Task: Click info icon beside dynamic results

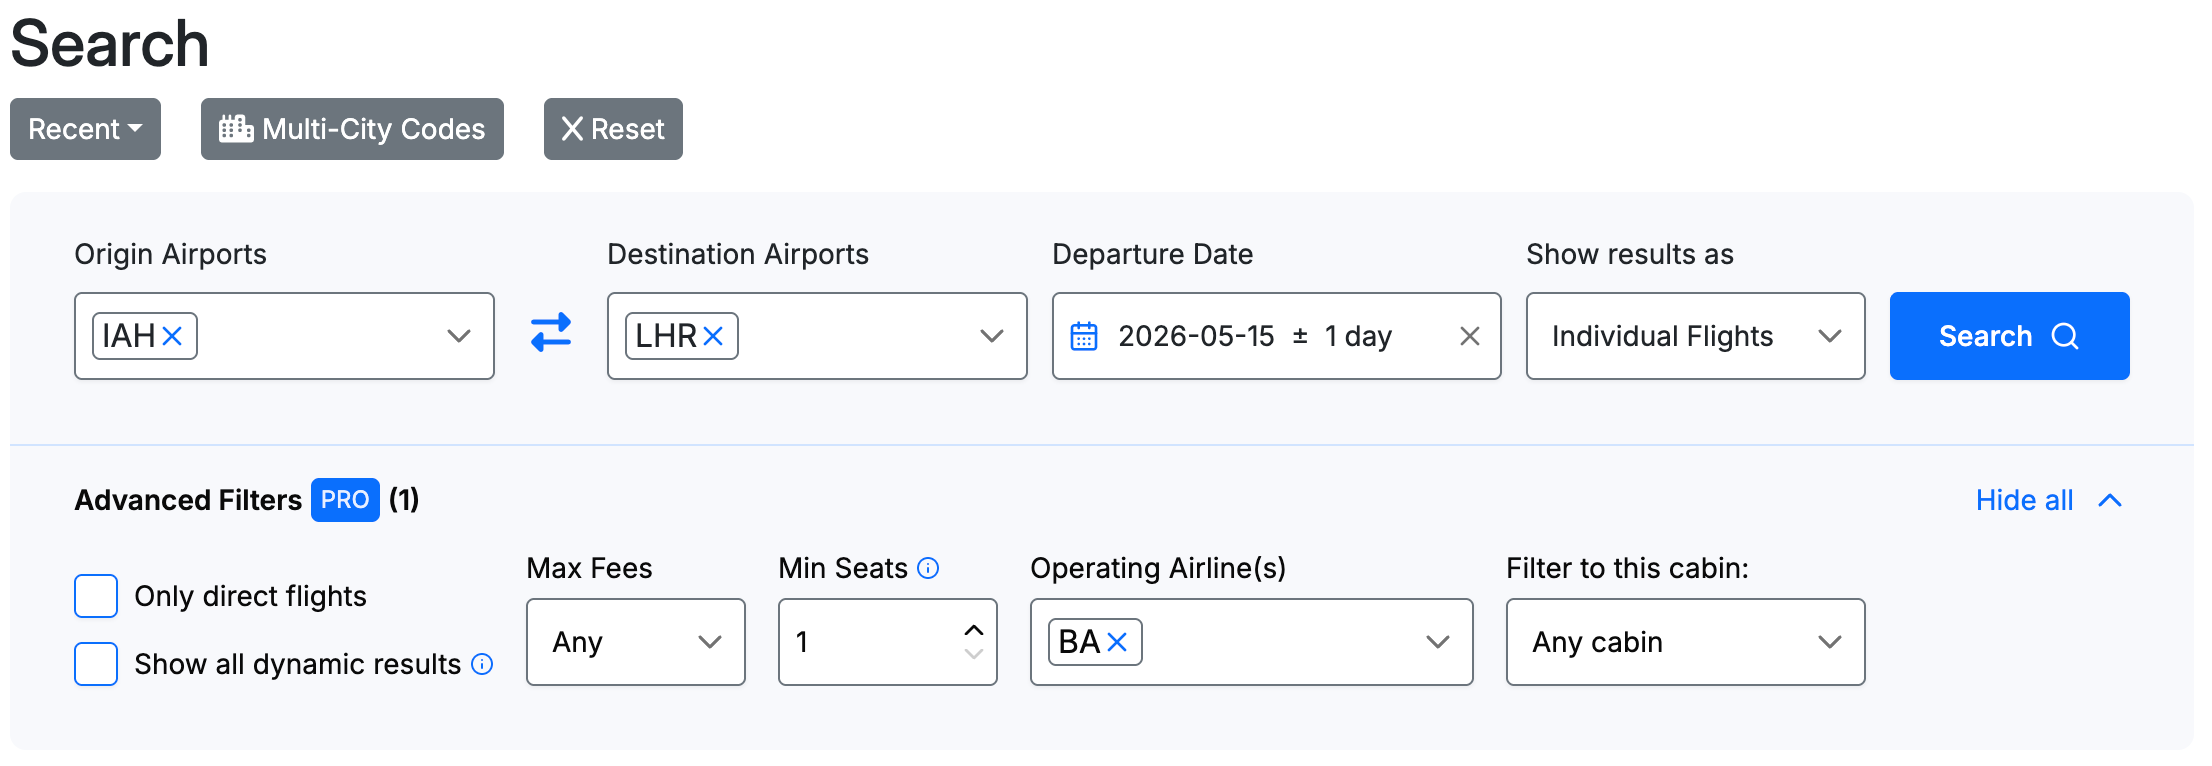Action: tap(482, 664)
